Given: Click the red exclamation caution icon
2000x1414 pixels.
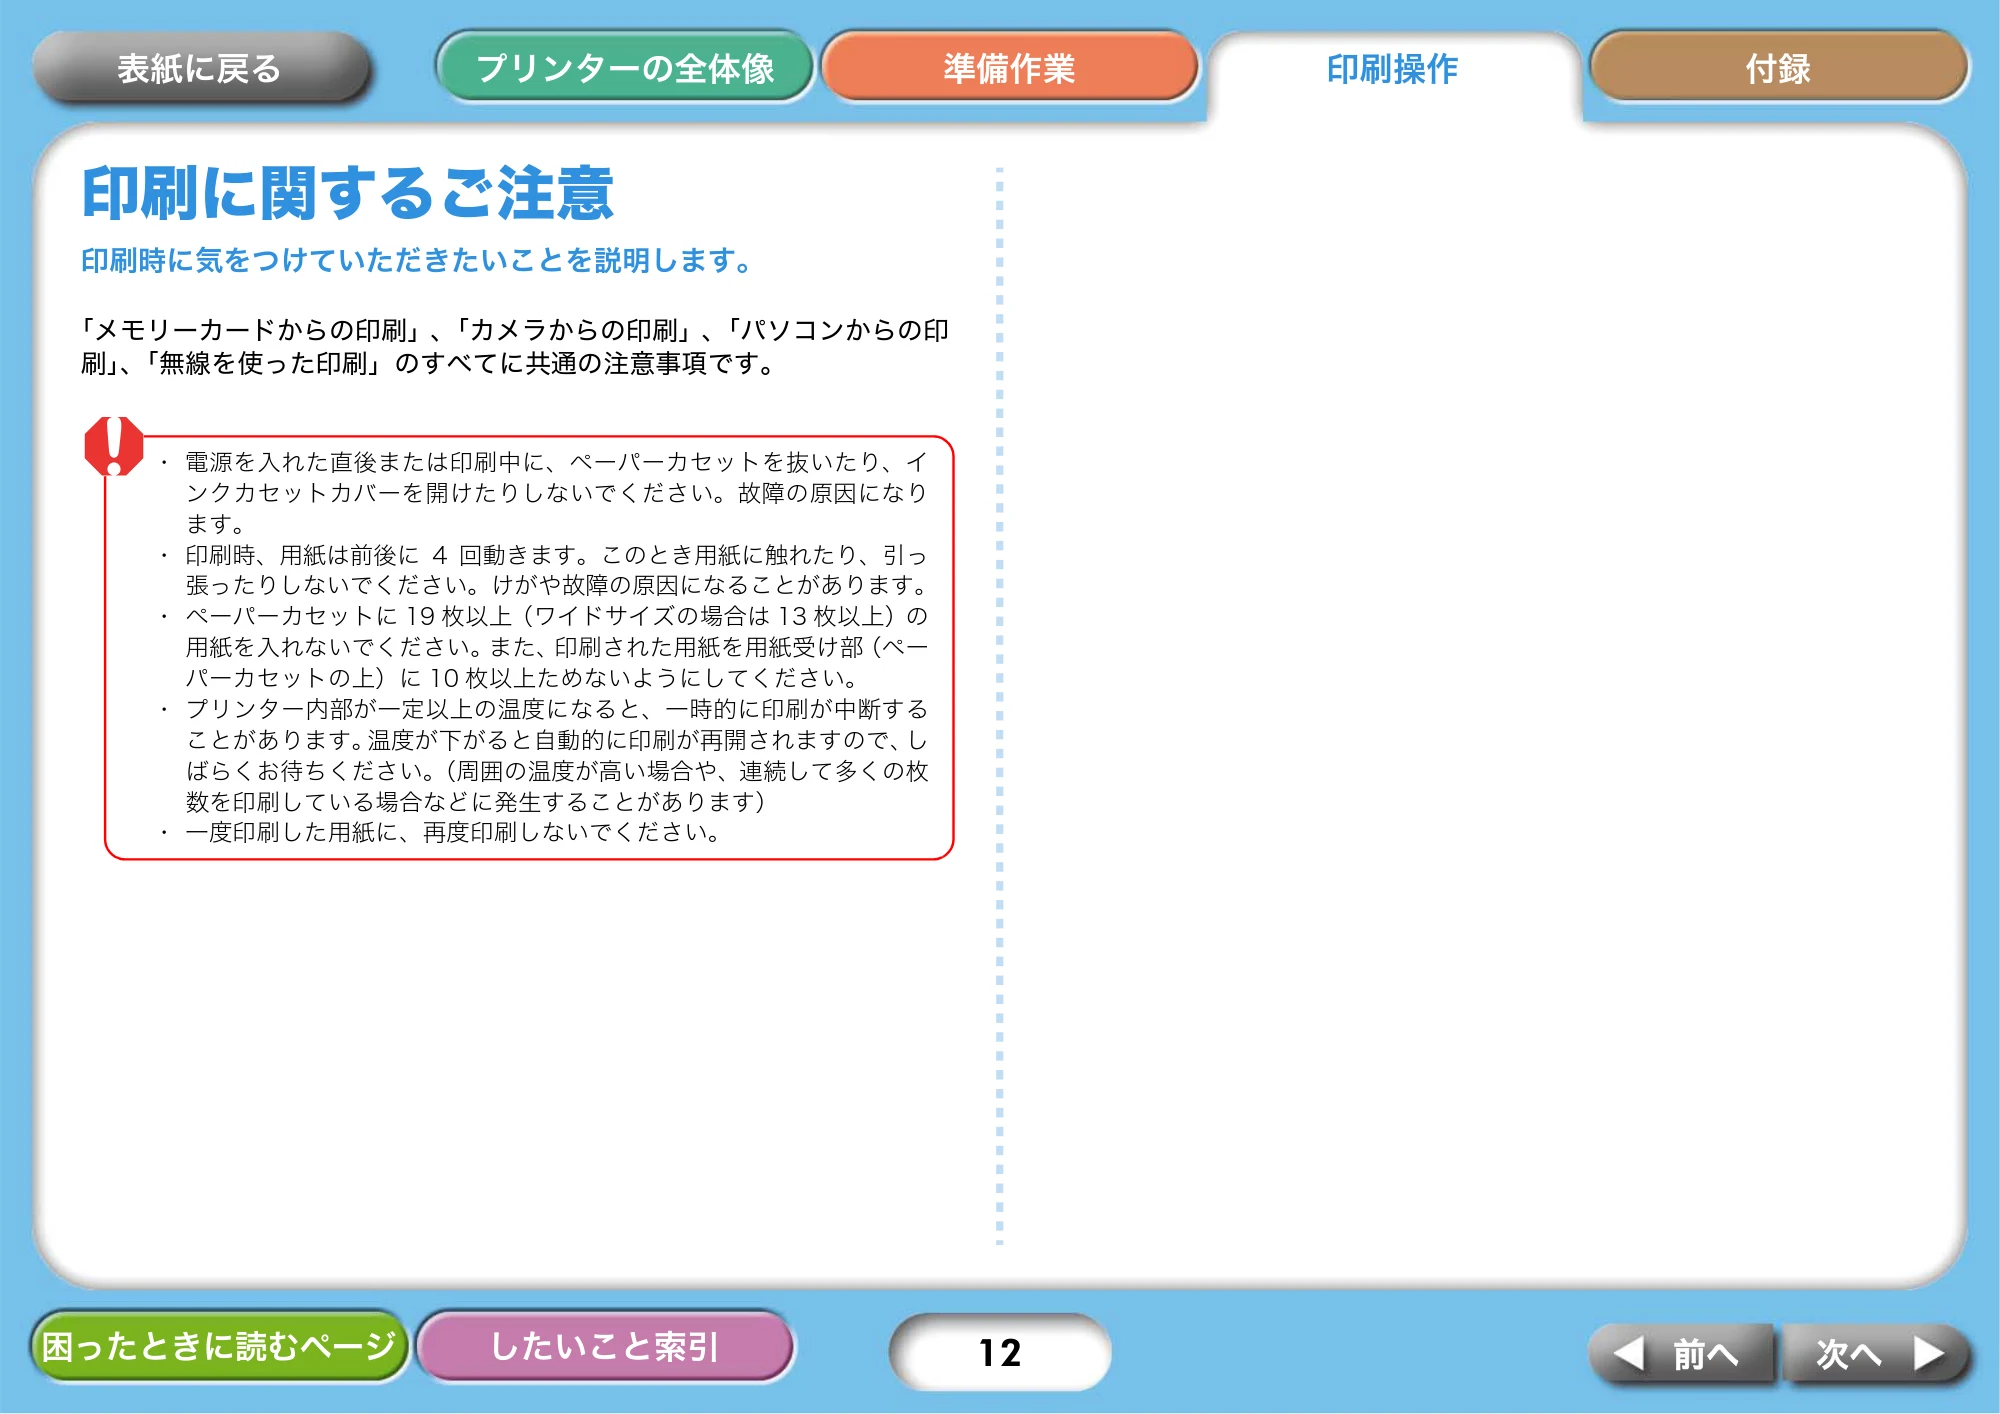Looking at the screenshot, I should pyautogui.click(x=114, y=446).
